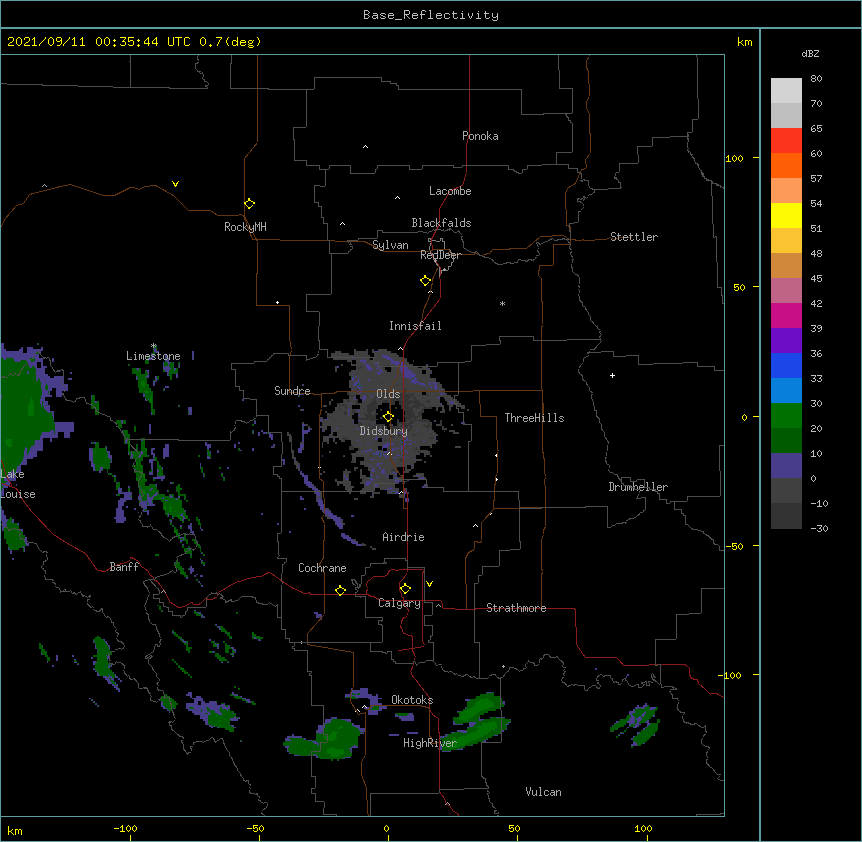Click the Base_Reflectivity title text

click(430, 15)
